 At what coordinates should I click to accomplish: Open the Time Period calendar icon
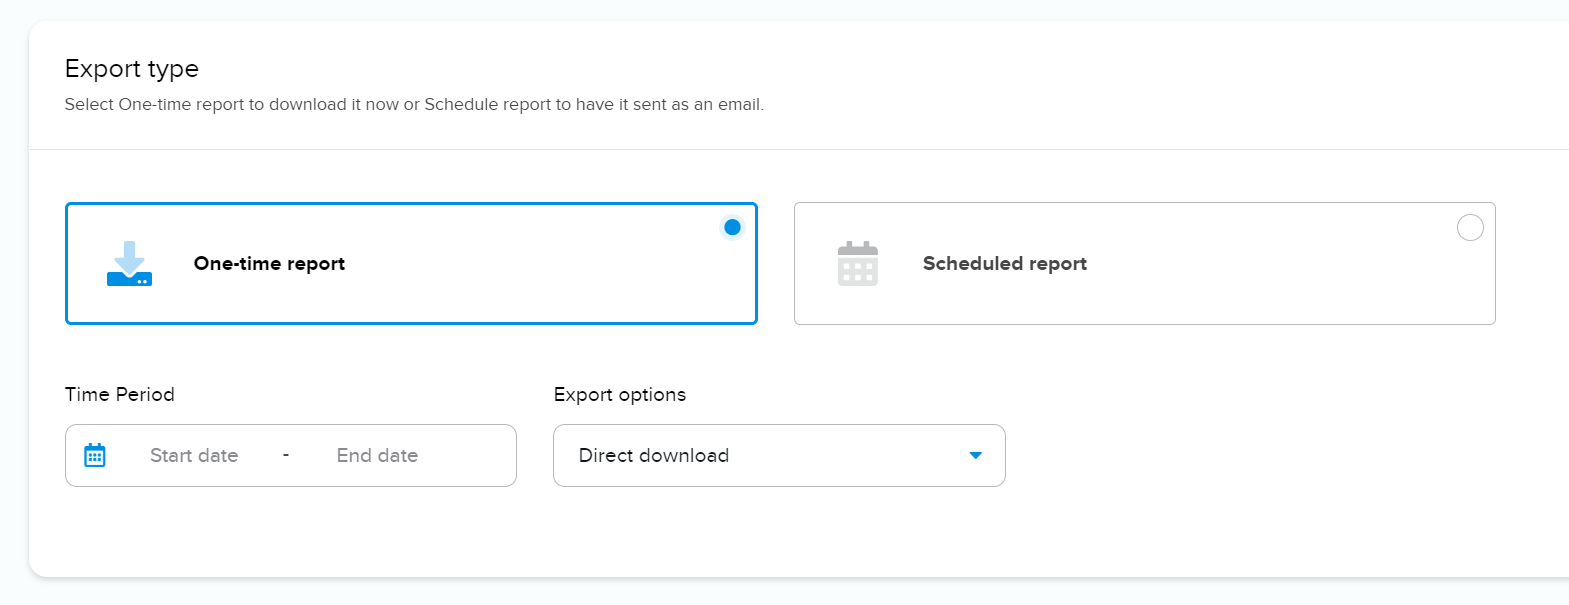pos(95,455)
